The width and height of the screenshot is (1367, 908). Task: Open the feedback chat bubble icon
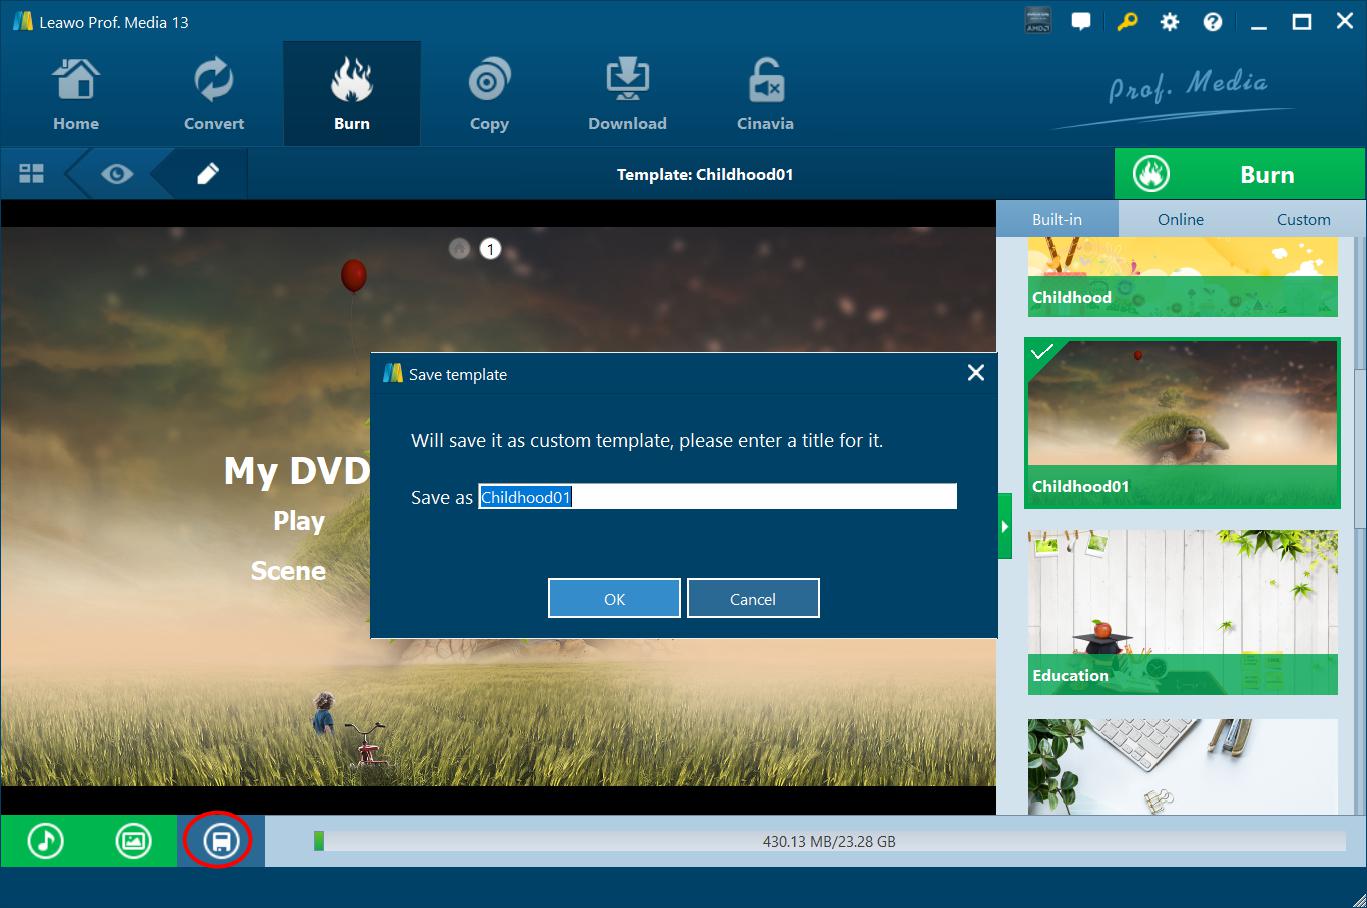click(1081, 22)
